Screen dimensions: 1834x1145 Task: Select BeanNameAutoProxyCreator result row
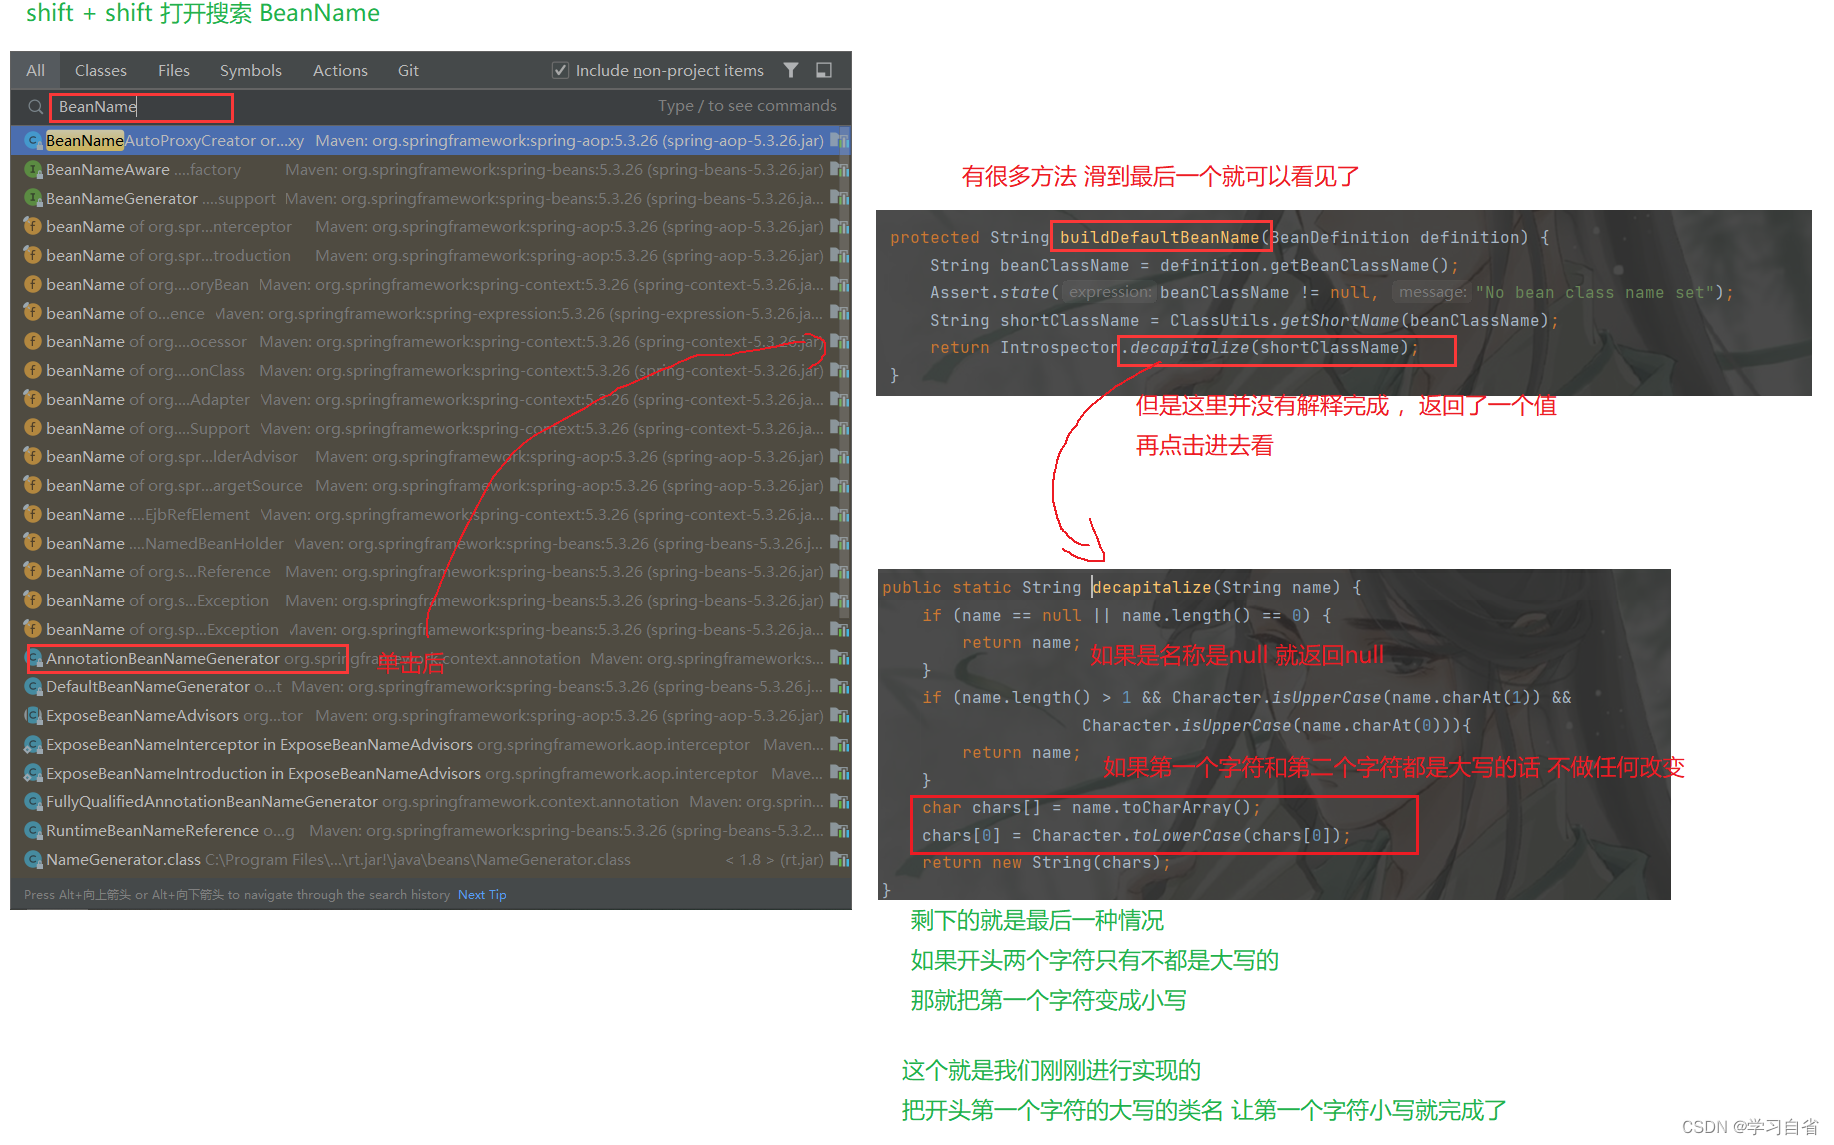coord(431,141)
